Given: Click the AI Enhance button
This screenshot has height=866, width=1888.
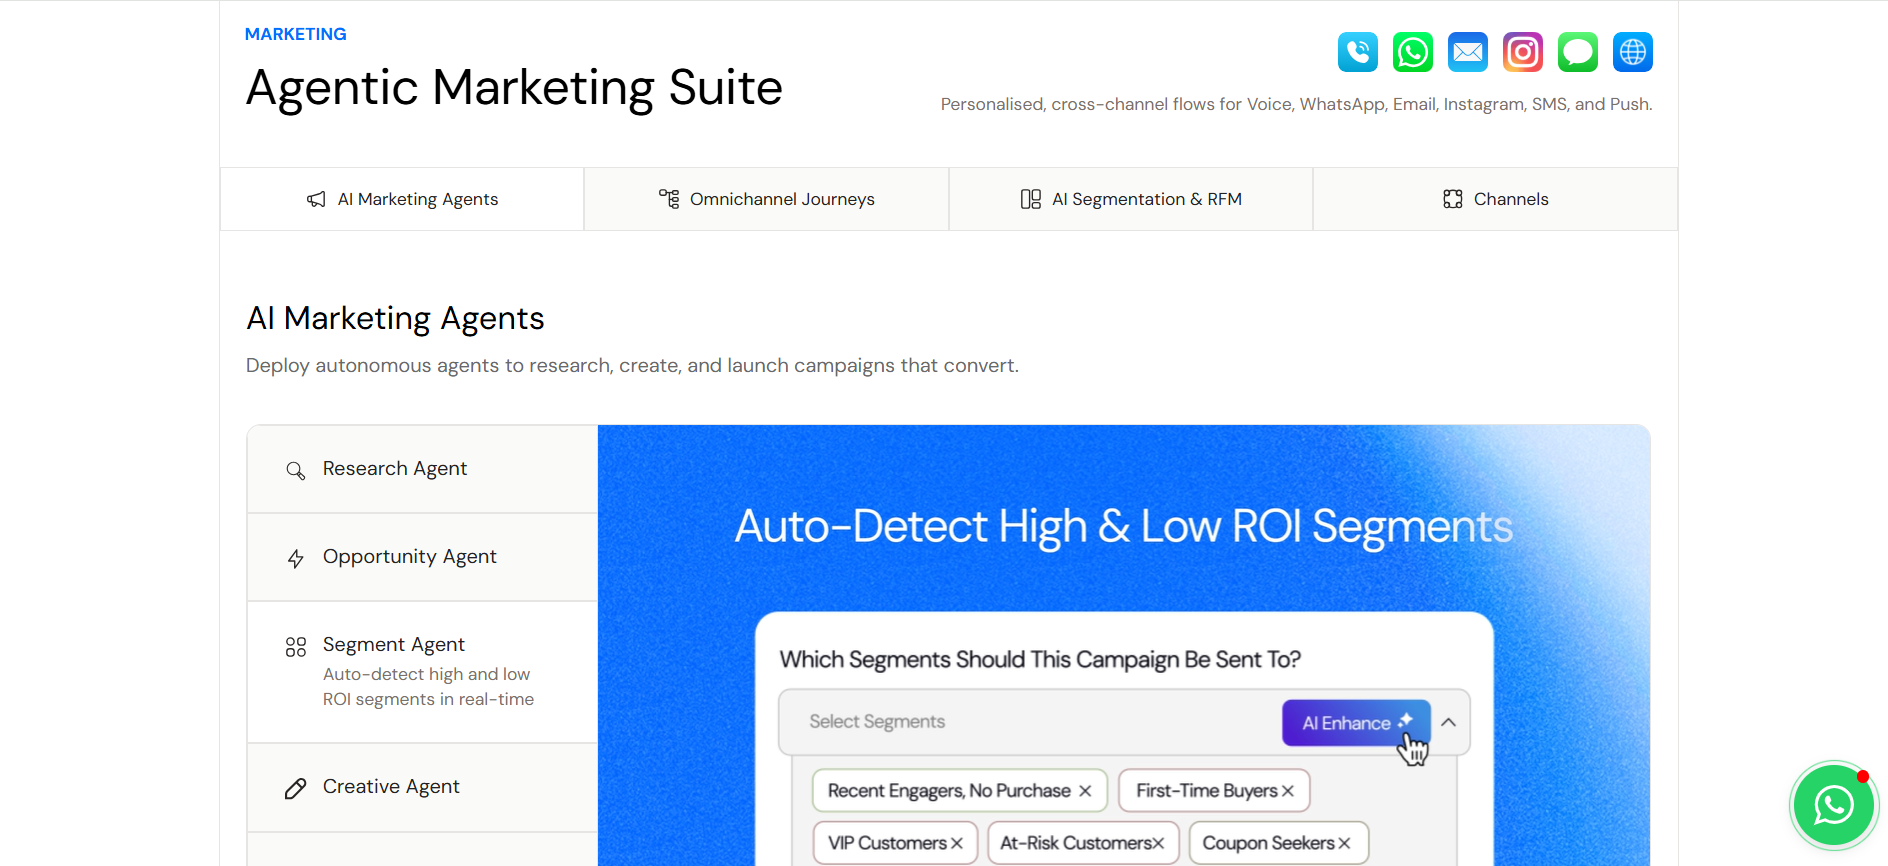Looking at the screenshot, I should coord(1356,722).
